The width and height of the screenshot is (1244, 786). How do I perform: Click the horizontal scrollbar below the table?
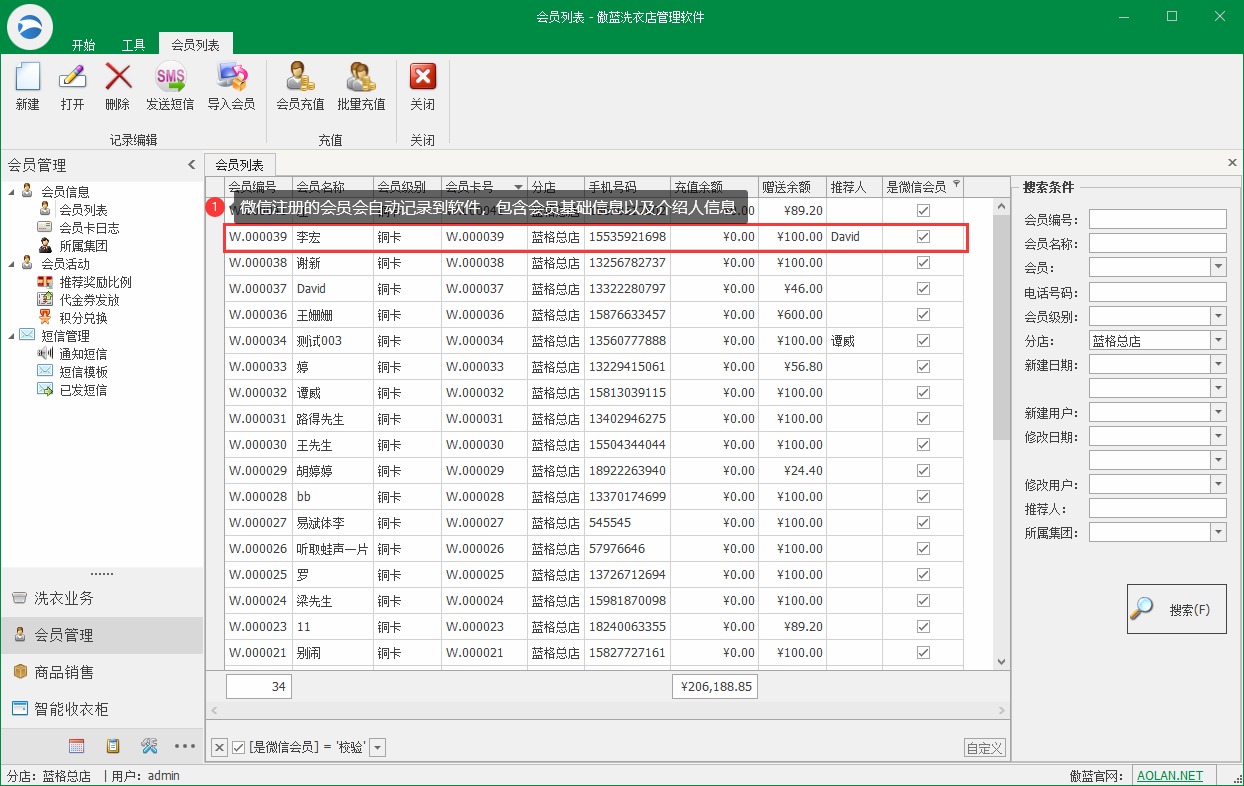click(606, 710)
